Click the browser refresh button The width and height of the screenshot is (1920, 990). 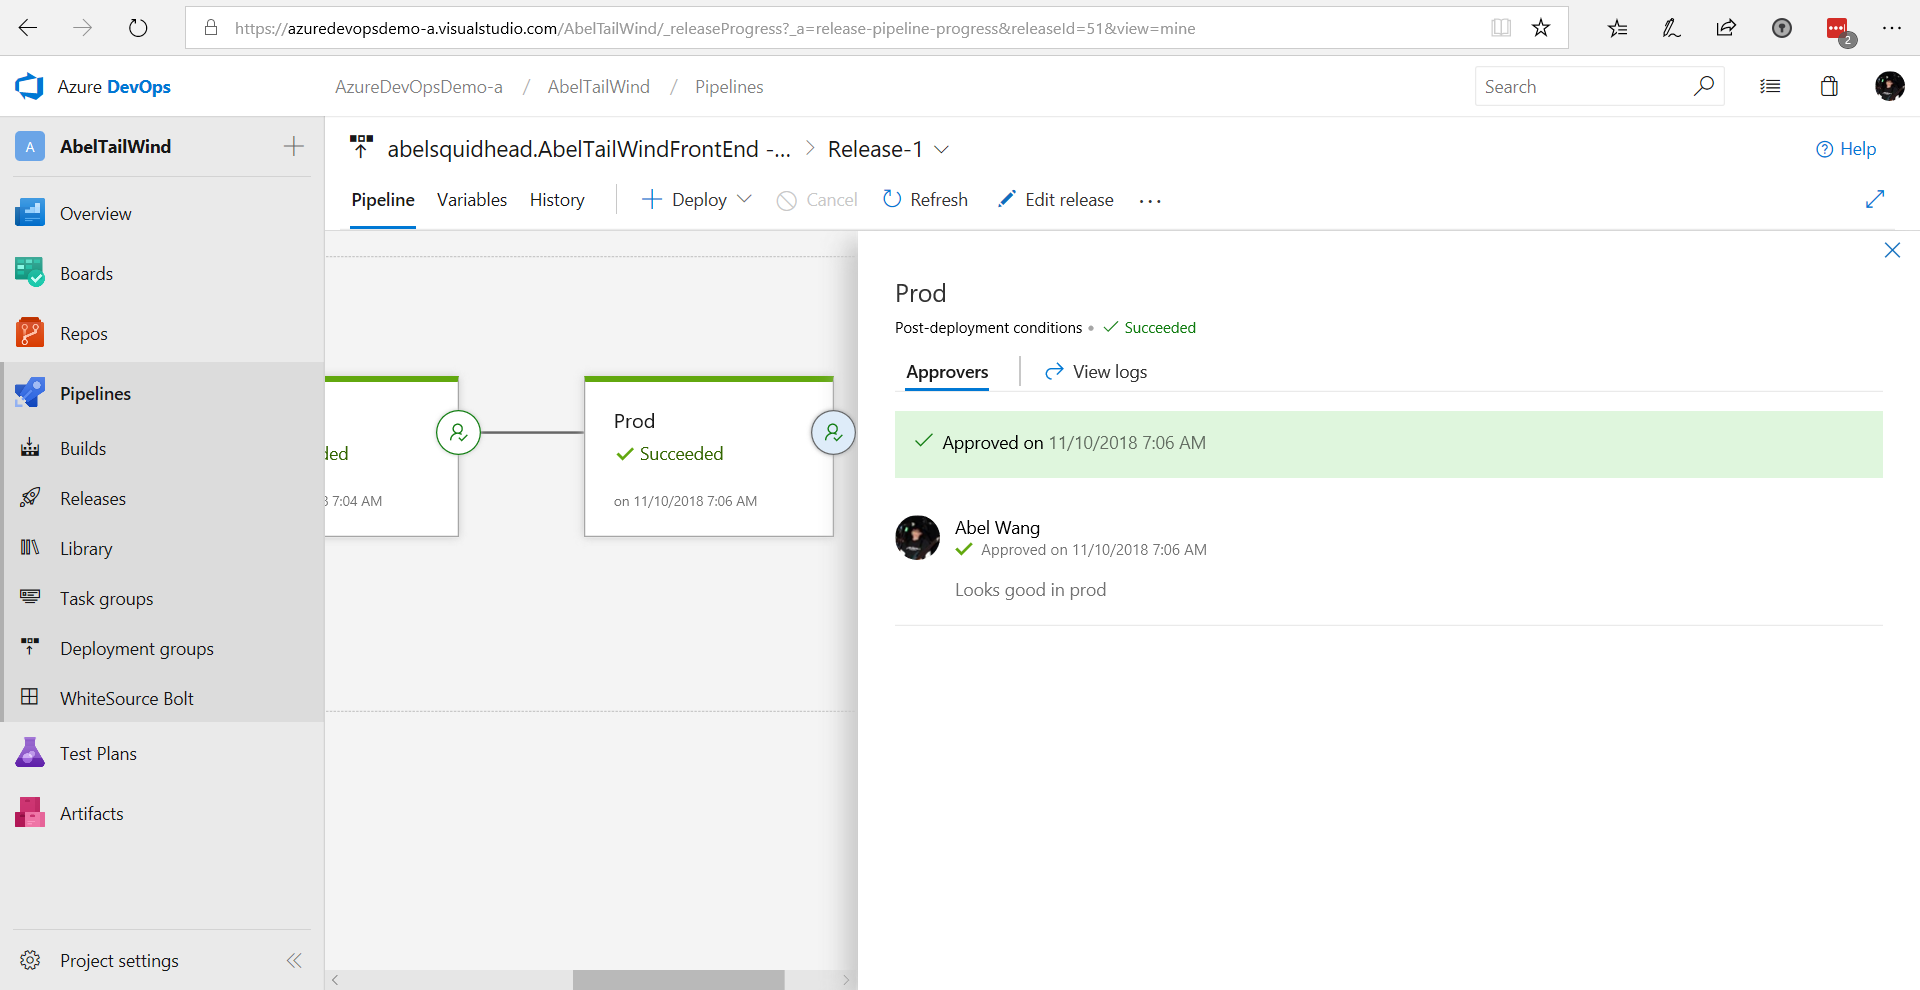pyautogui.click(x=138, y=28)
